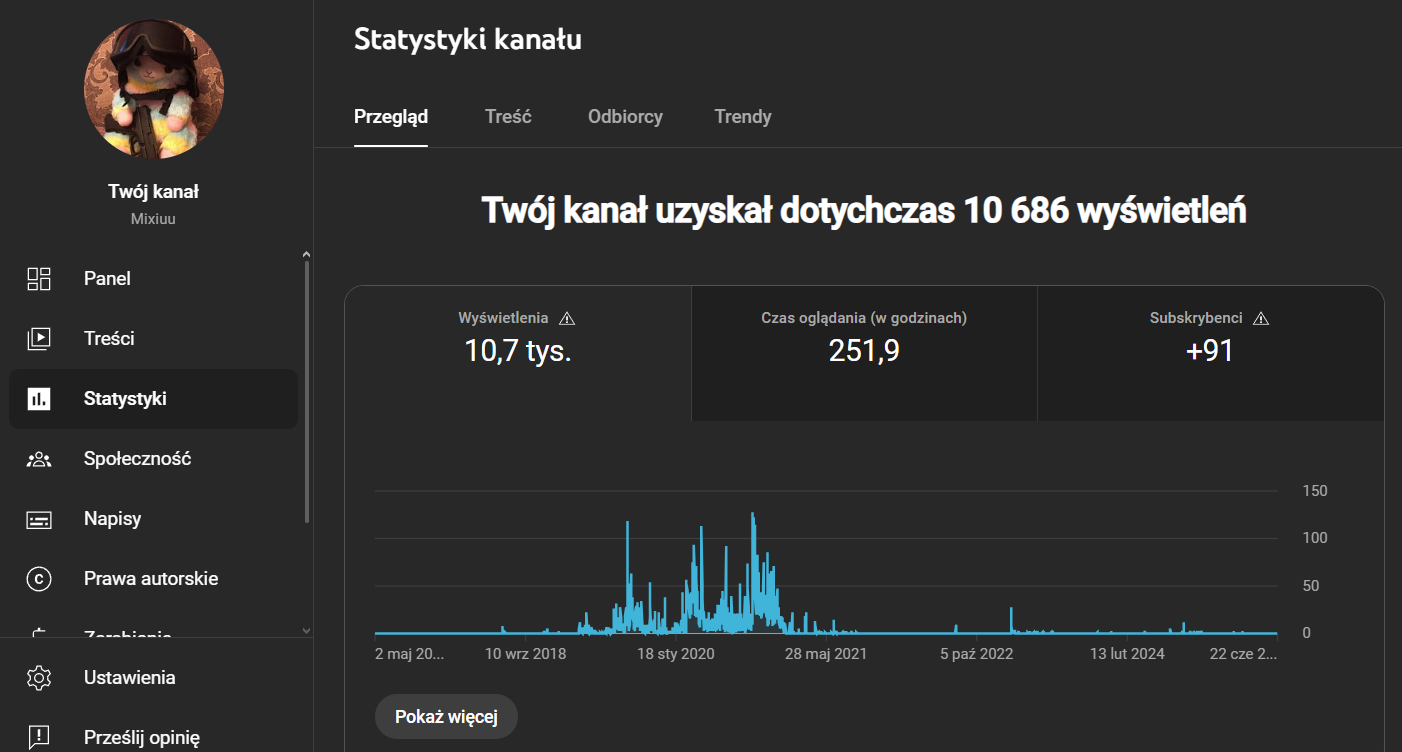Click the warning triangle next to Subskrybenci
Viewport: 1402px width, 752px height.
(1260, 318)
